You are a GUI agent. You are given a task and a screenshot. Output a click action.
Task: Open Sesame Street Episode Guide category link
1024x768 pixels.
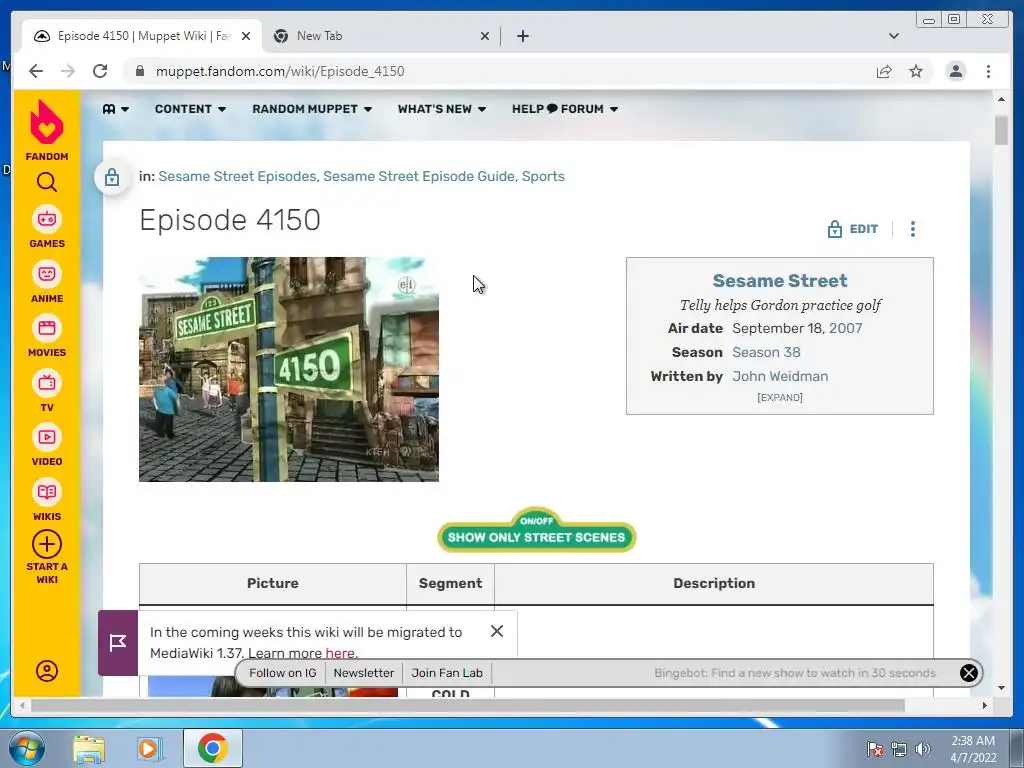[x=419, y=176]
